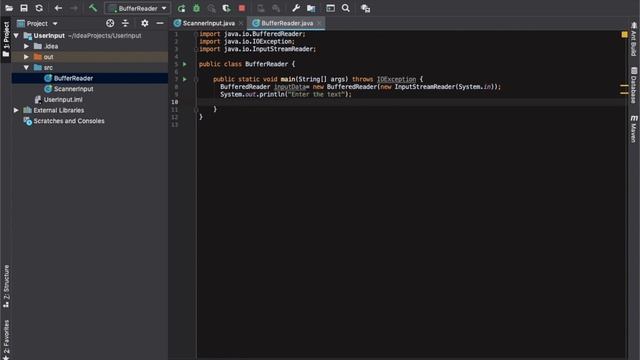Toggle the fold marker beside the main method
The height and width of the screenshot is (360, 640).
point(196,80)
